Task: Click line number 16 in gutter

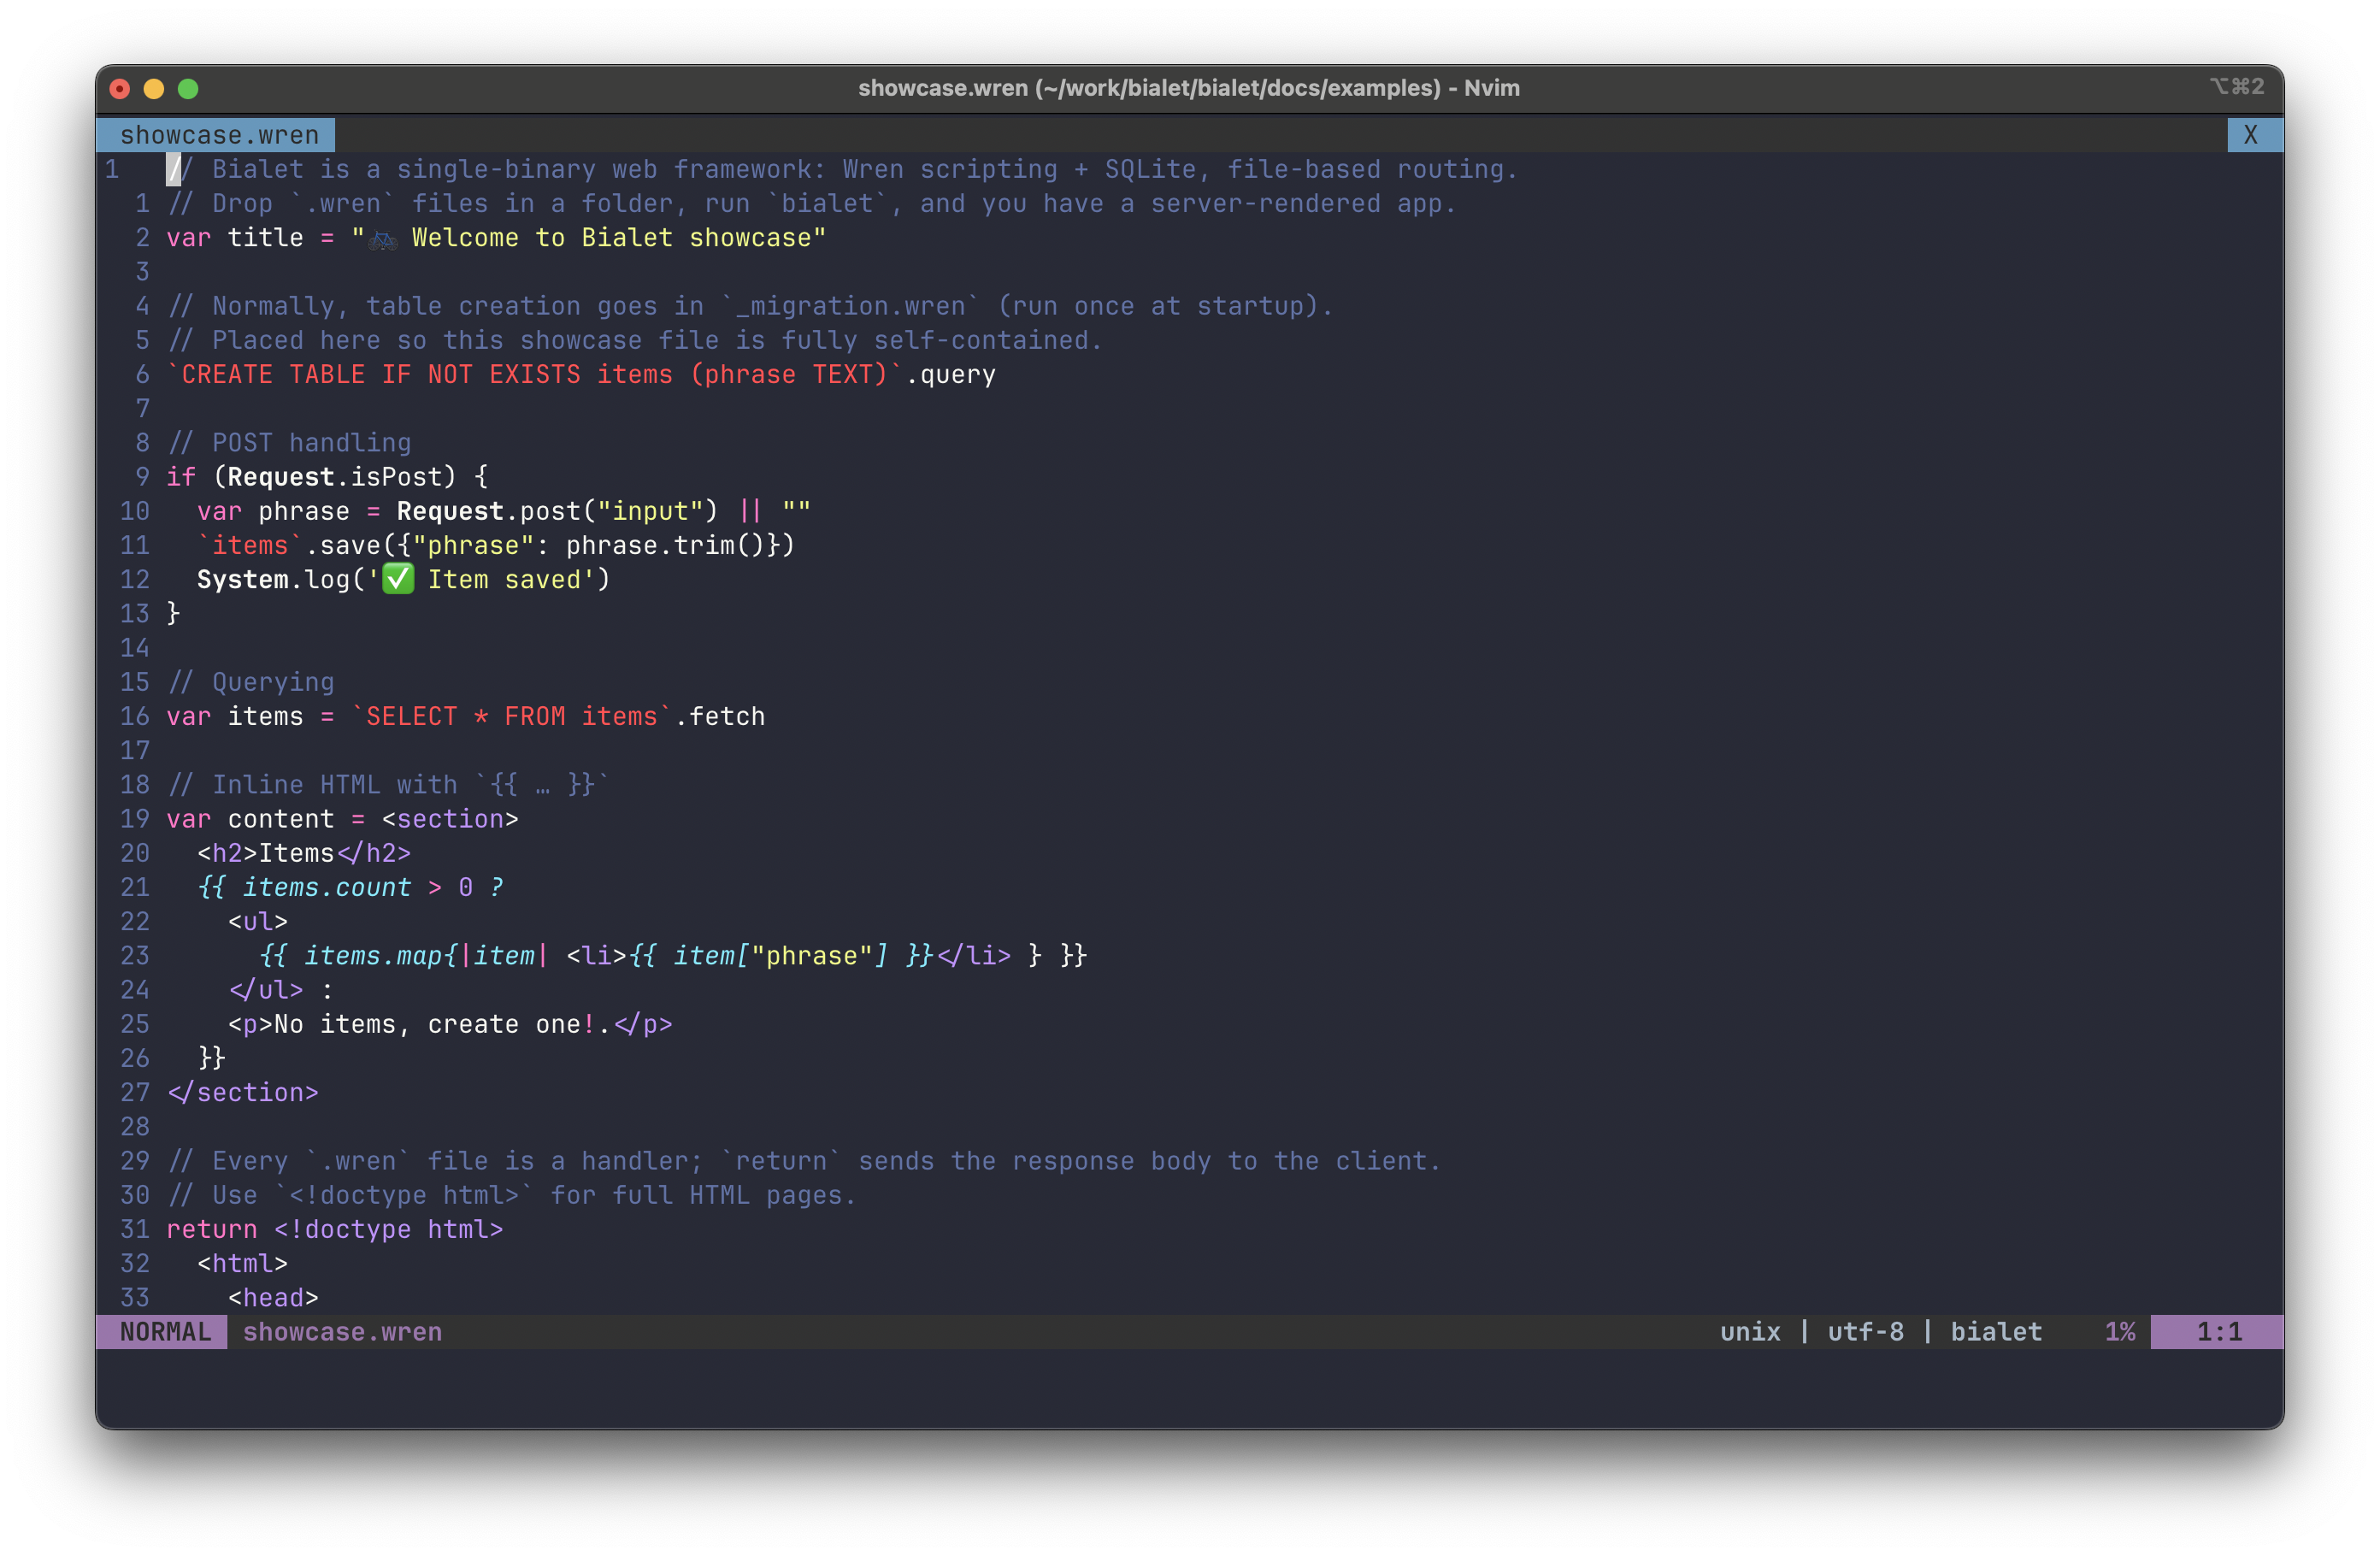Action: click(135, 717)
